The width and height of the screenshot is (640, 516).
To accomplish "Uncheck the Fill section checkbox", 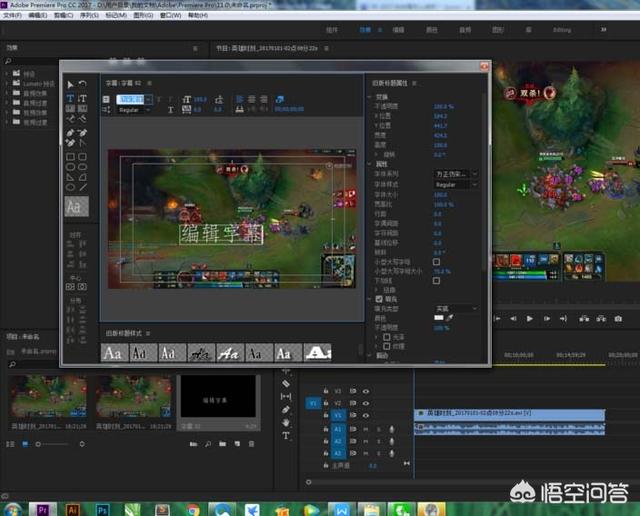I will [x=379, y=299].
